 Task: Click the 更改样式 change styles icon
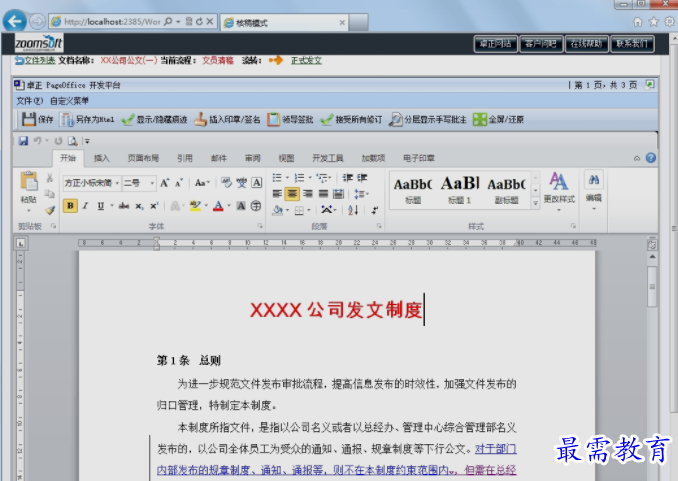(559, 182)
